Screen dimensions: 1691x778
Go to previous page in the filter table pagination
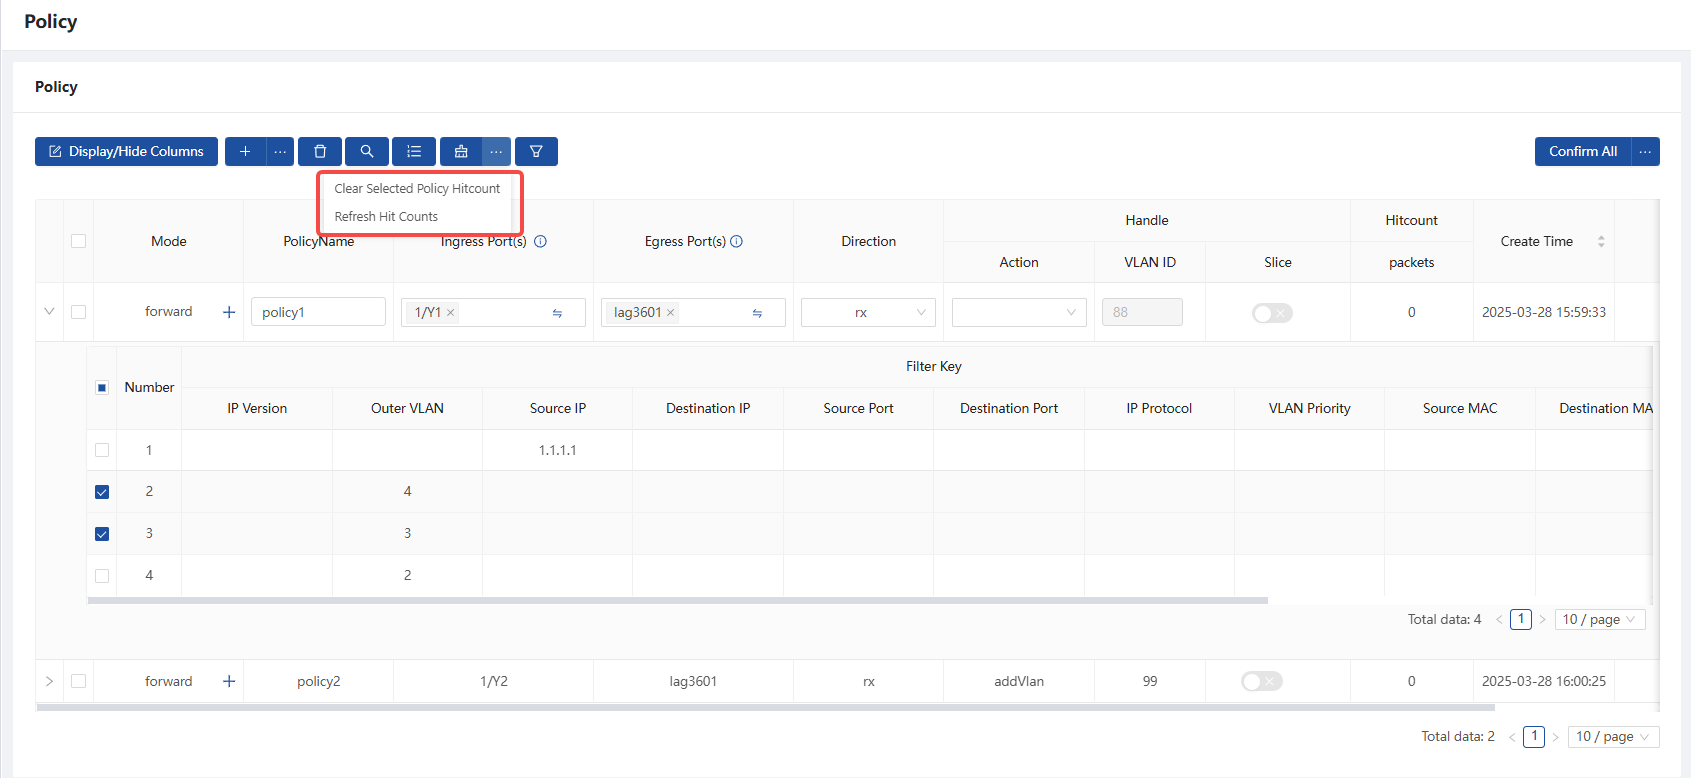(1499, 619)
